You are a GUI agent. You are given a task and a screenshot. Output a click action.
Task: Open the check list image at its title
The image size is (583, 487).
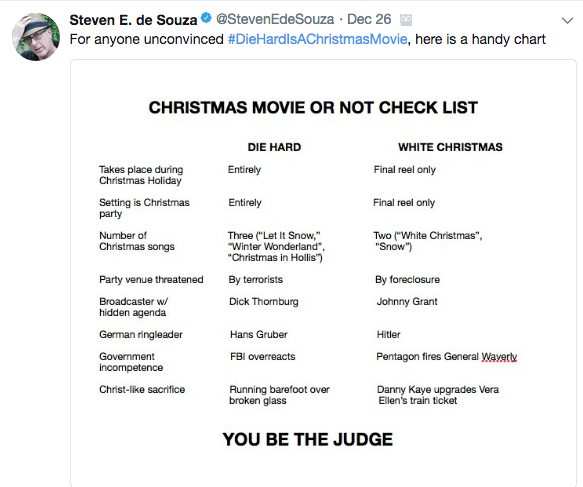click(313, 107)
